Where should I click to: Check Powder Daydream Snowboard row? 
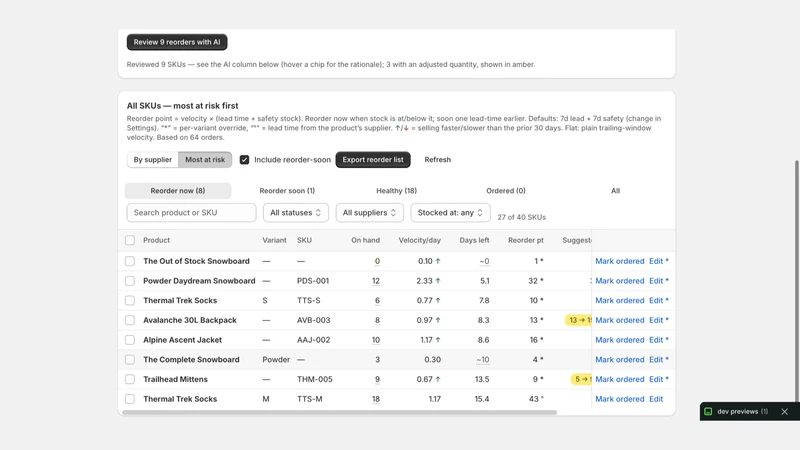[130, 281]
